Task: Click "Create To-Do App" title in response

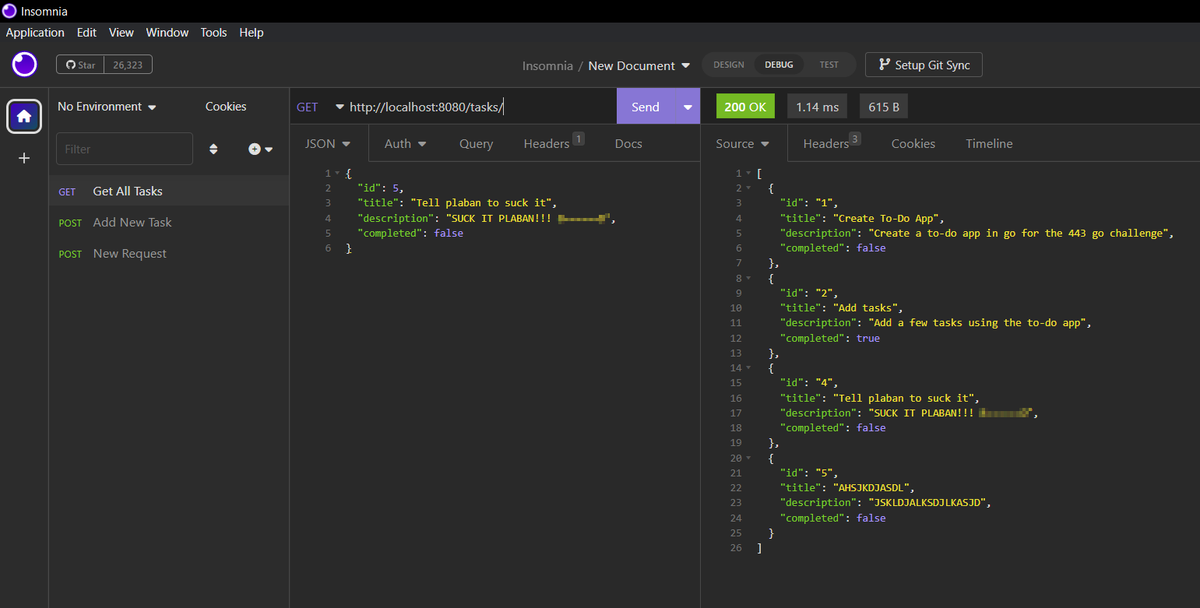Action: 888,218
